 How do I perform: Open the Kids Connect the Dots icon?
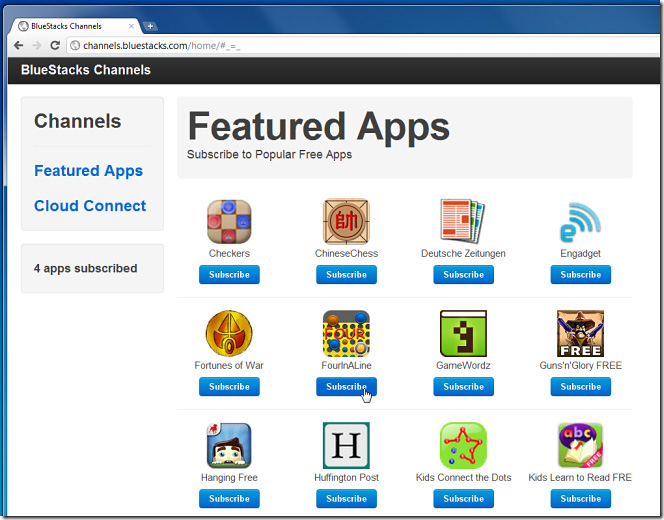(x=463, y=445)
